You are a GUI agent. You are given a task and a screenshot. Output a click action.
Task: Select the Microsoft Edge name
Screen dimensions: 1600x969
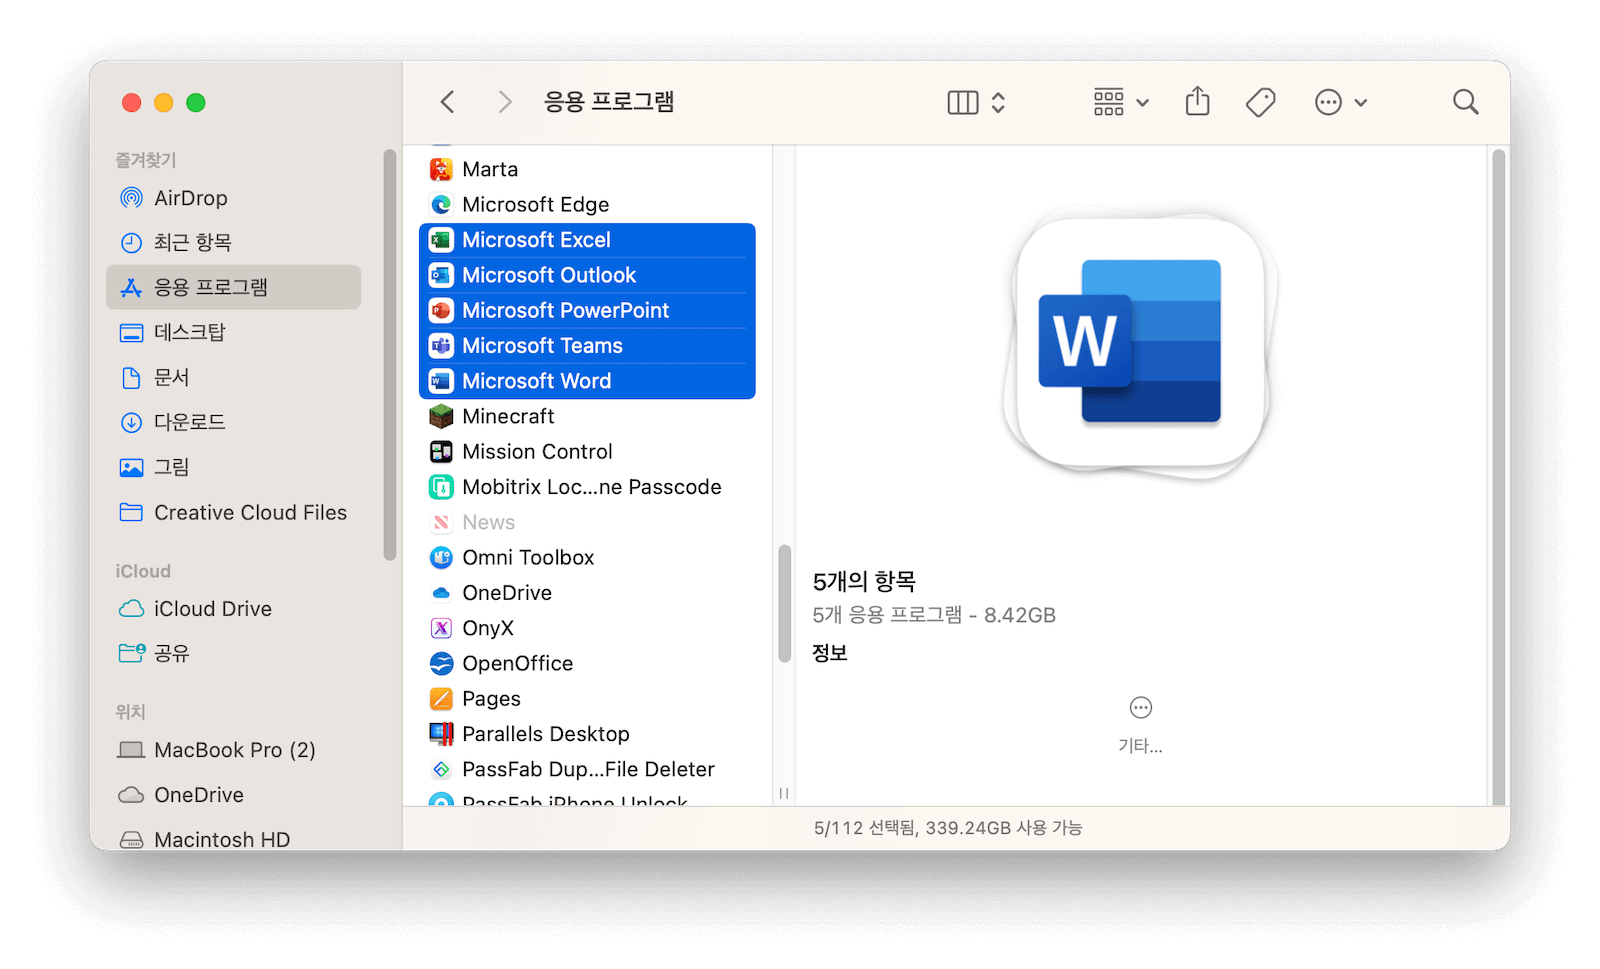pos(536,205)
